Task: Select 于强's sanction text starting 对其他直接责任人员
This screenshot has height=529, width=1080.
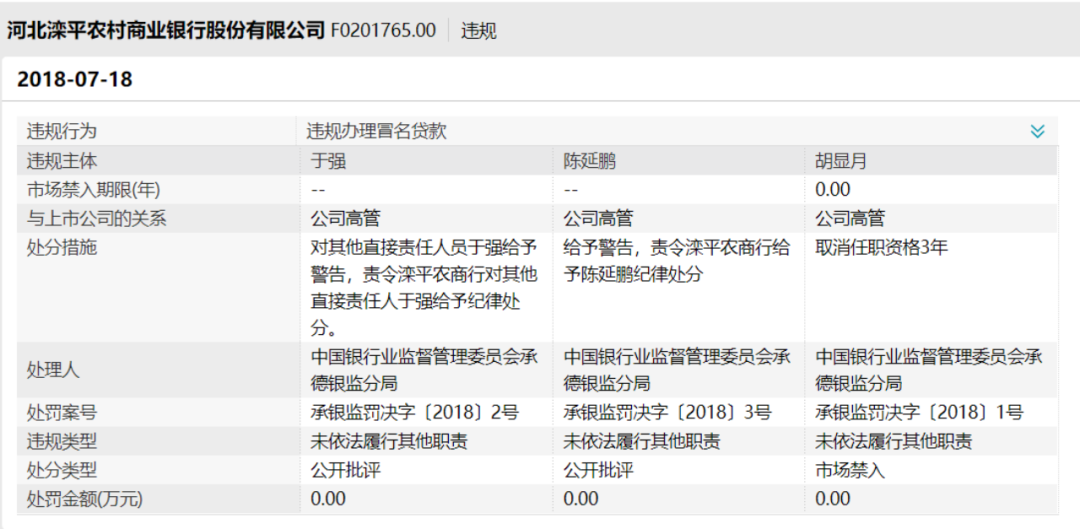Action: coord(424,288)
